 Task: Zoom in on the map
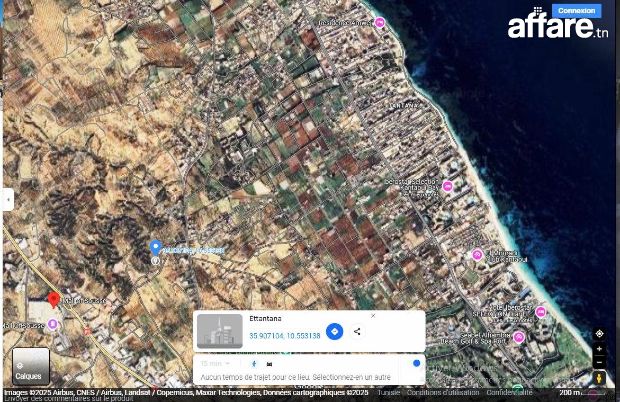(x=599, y=349)
